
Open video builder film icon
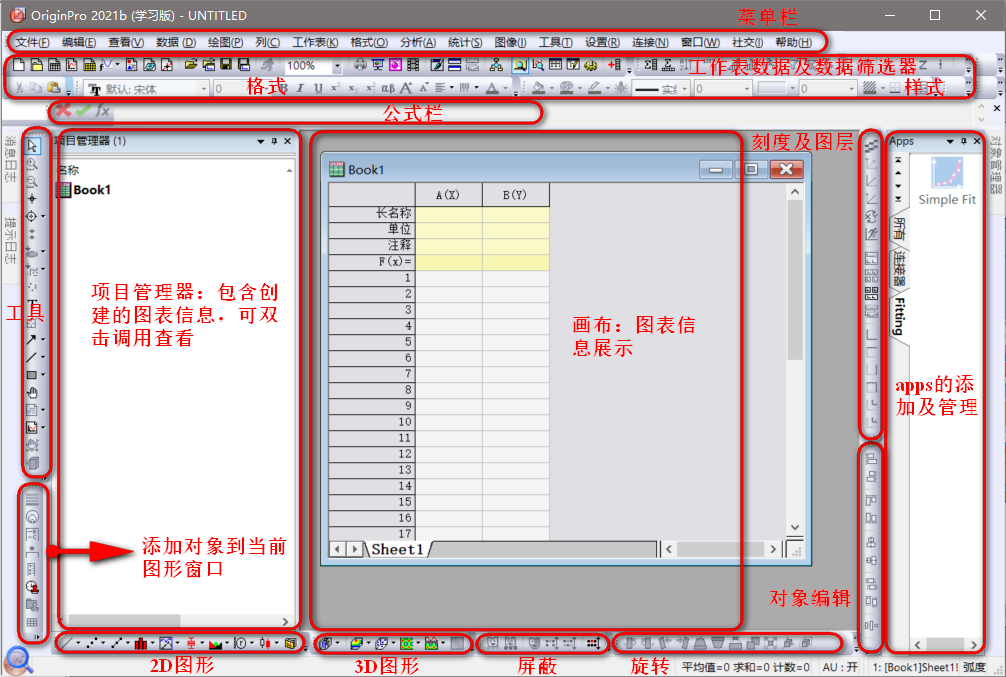tap(413, 65)
